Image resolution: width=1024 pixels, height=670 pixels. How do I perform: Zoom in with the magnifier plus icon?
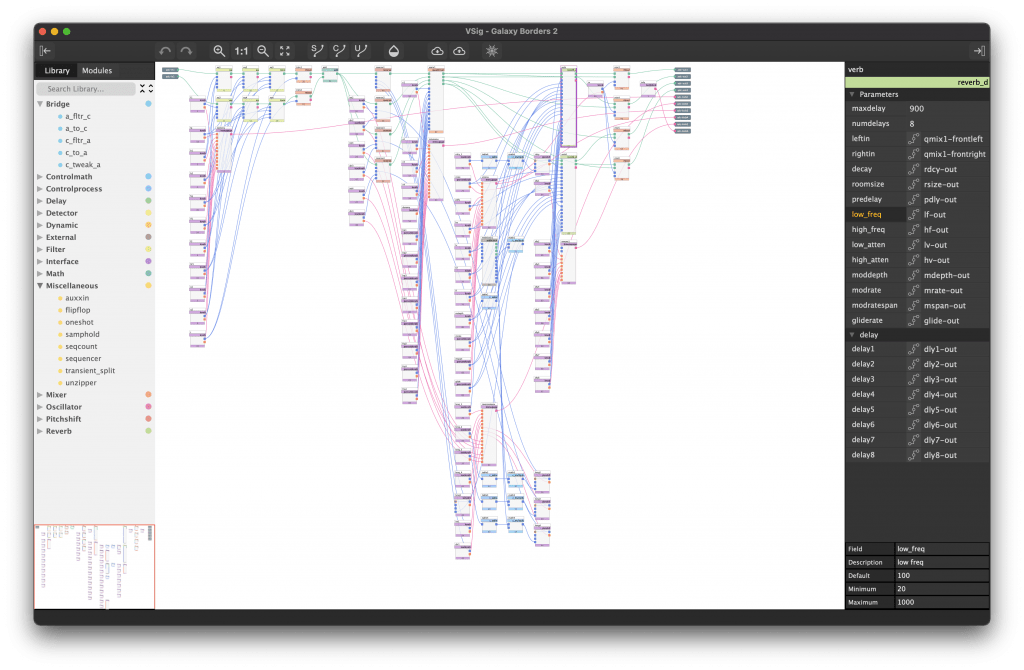219,51
